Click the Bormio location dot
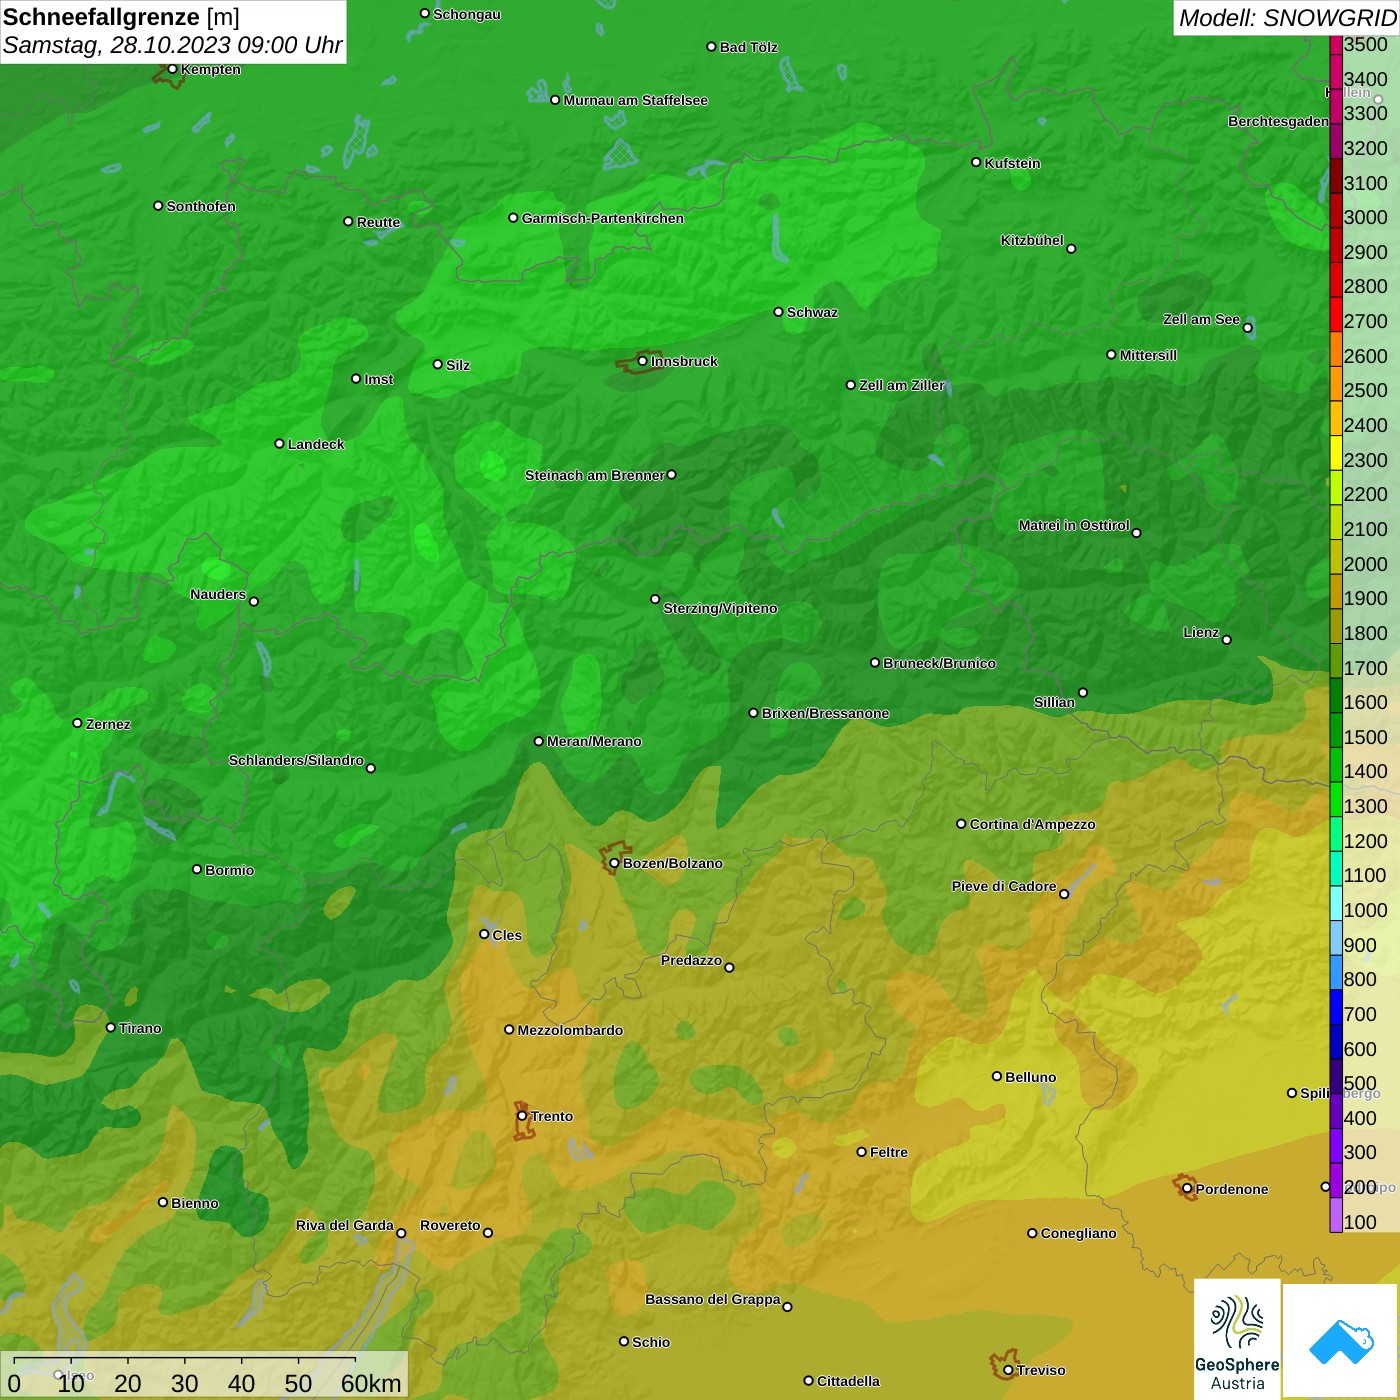 click(197, 869)
